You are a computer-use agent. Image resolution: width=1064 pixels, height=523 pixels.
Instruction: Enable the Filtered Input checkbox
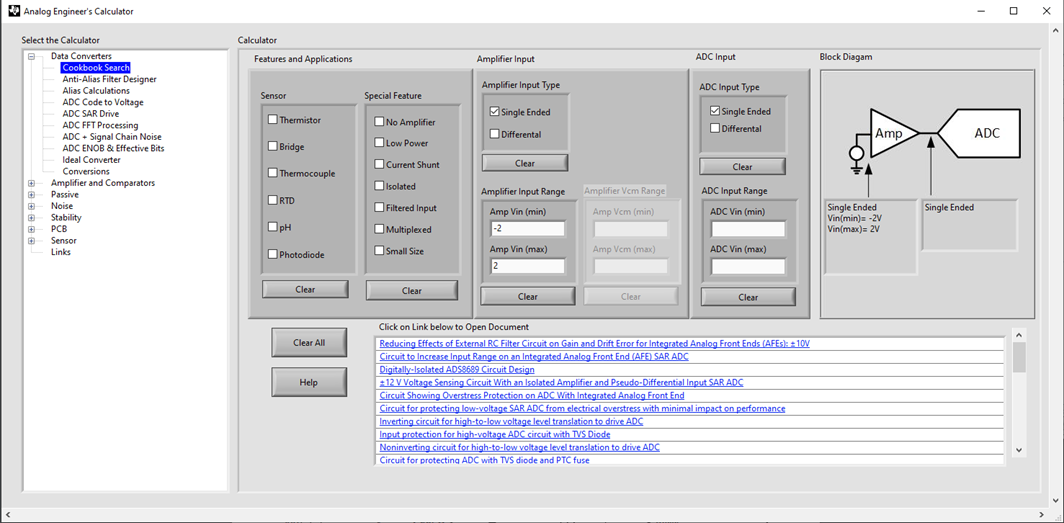click(379, 208)
